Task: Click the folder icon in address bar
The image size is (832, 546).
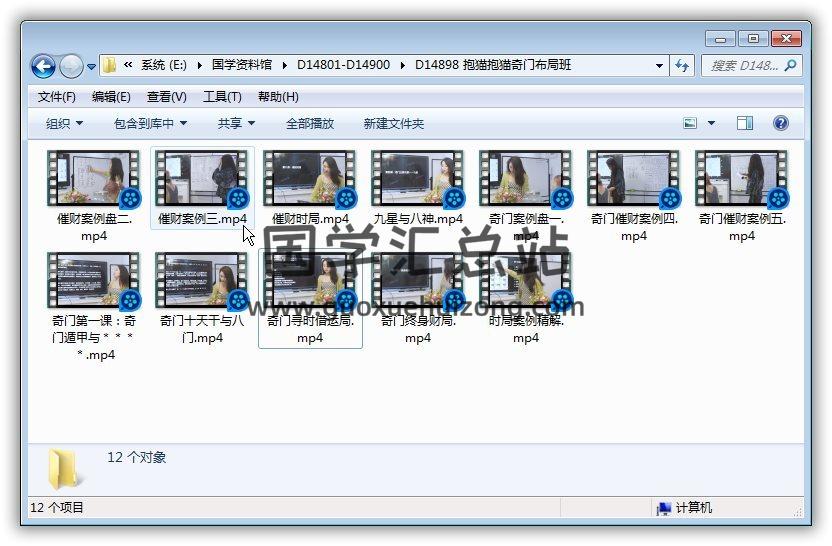Action: click(x=109, y=65)
